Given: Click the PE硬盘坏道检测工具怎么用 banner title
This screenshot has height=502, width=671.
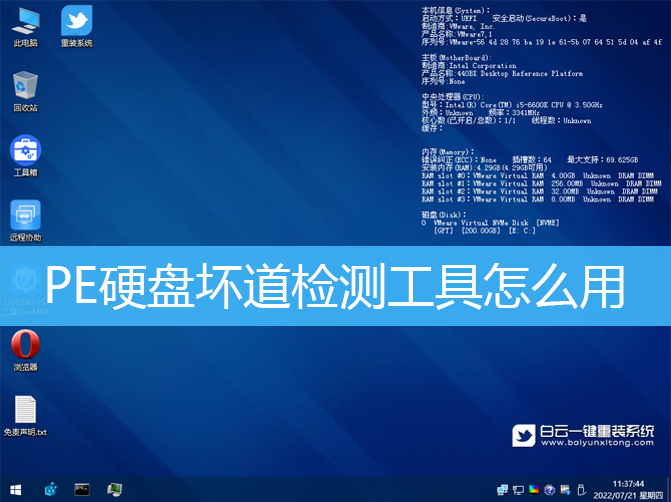Looking at the screenshot, I should [x=335, y=285].
